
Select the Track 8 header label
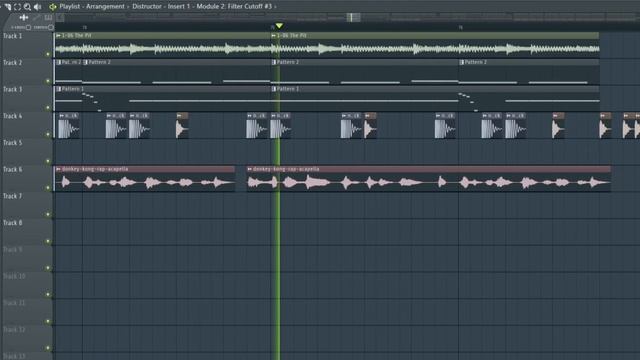tap(13, 223)
